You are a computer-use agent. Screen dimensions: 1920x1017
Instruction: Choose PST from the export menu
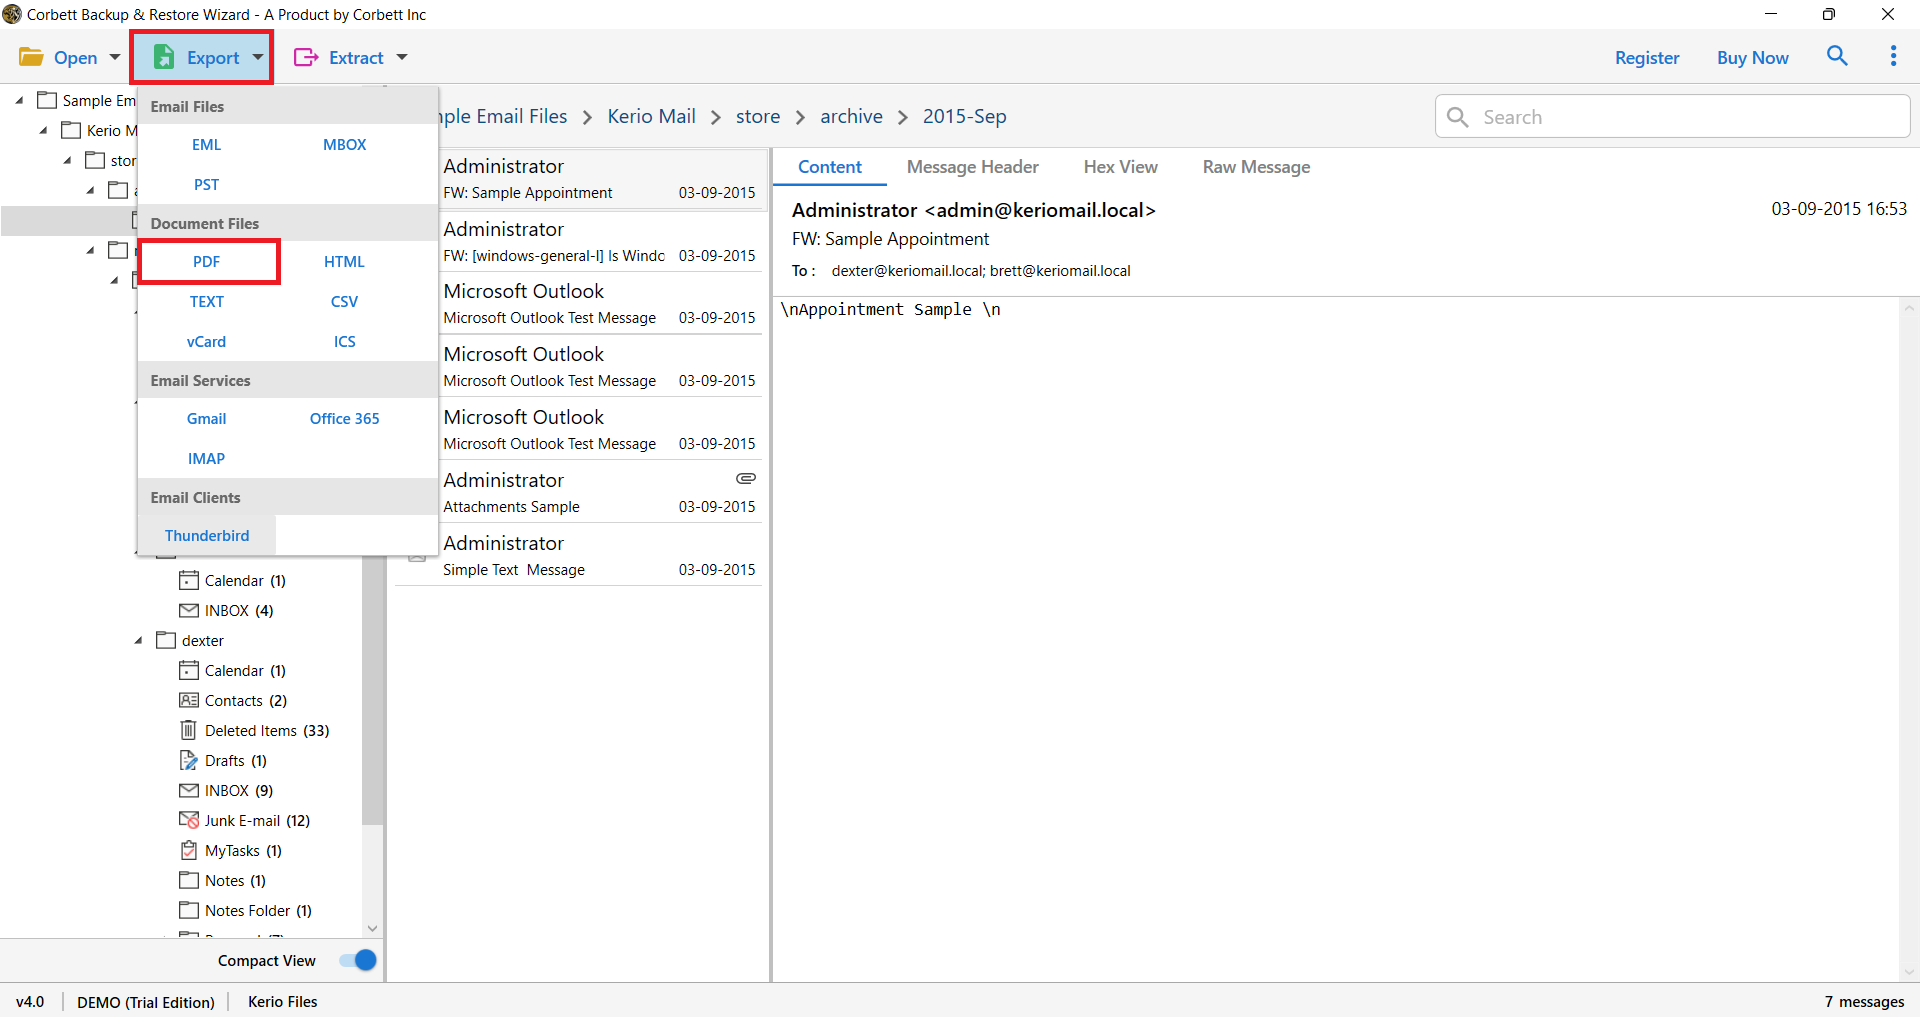[207, 184]
